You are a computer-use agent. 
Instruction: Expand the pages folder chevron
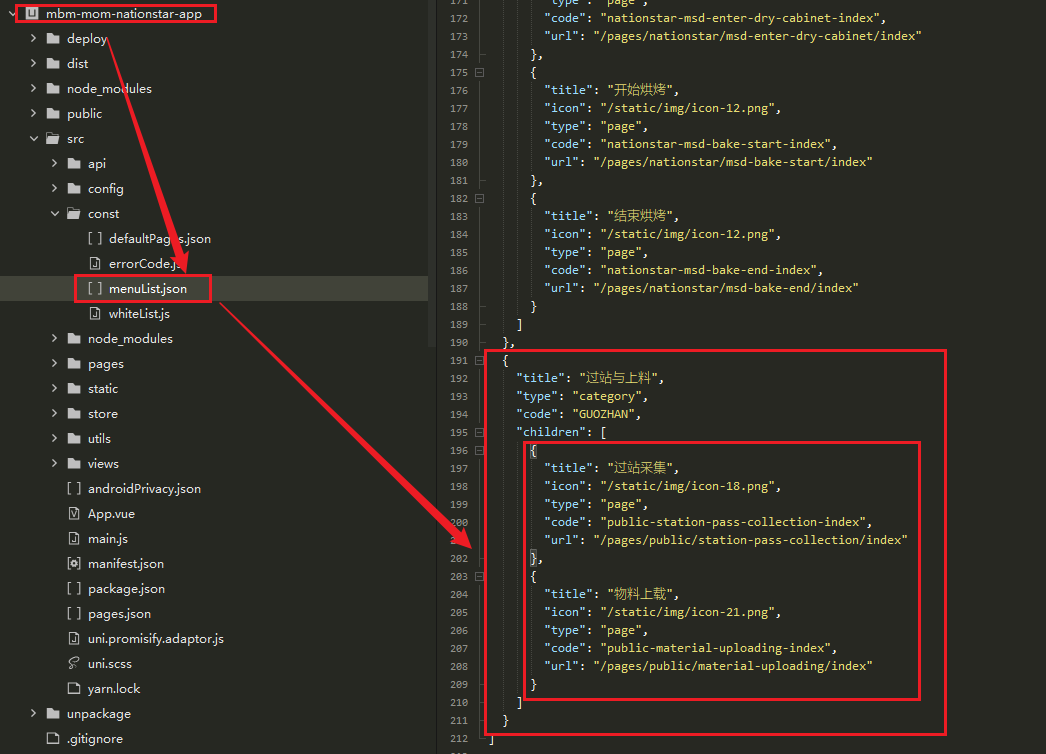[55, 364]
